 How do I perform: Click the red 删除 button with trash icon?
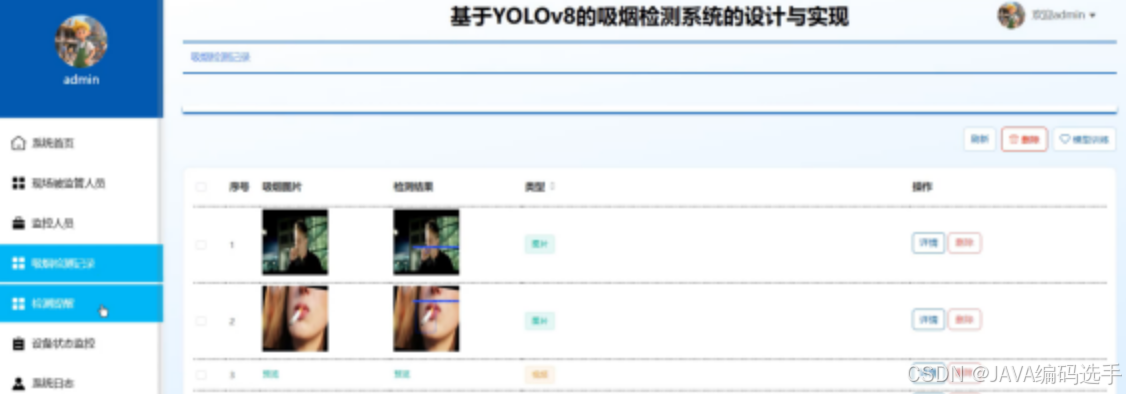pos(1024,139)
